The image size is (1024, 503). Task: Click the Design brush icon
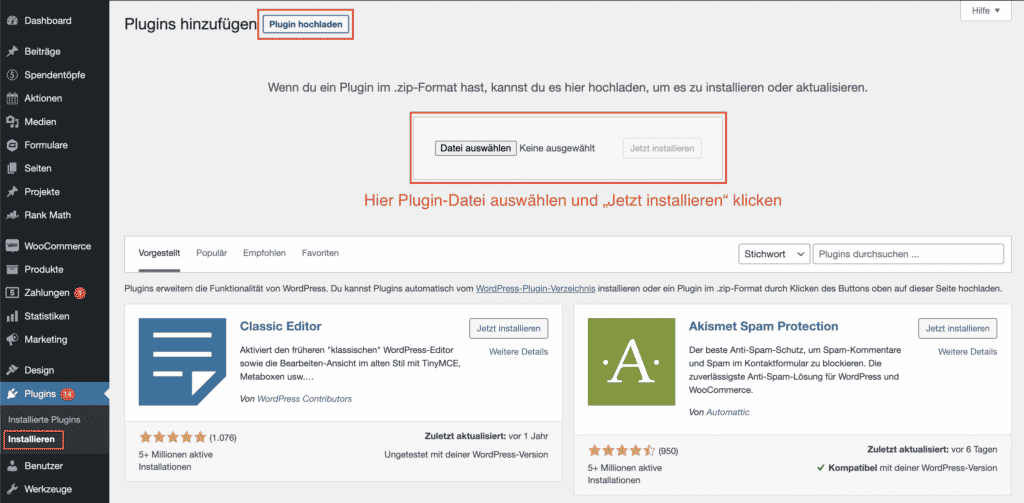coord(12,370)
